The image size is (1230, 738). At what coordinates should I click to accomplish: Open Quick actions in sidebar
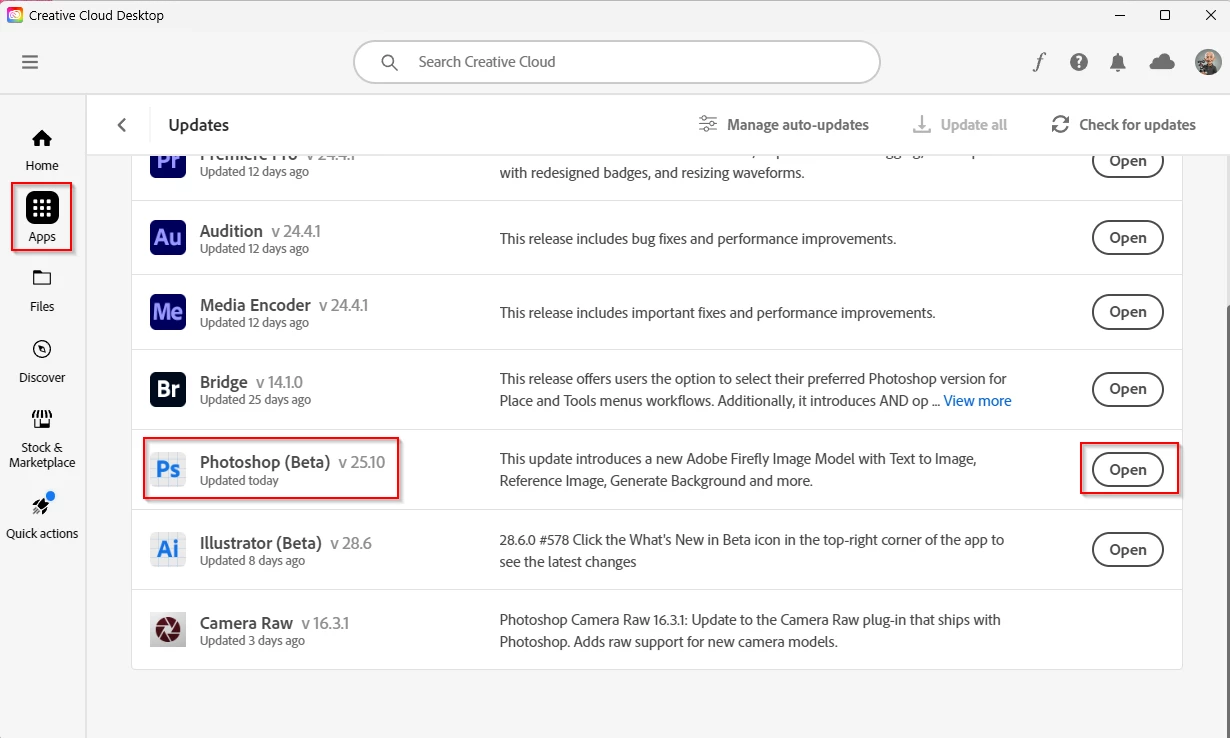[x=42, y=516]
